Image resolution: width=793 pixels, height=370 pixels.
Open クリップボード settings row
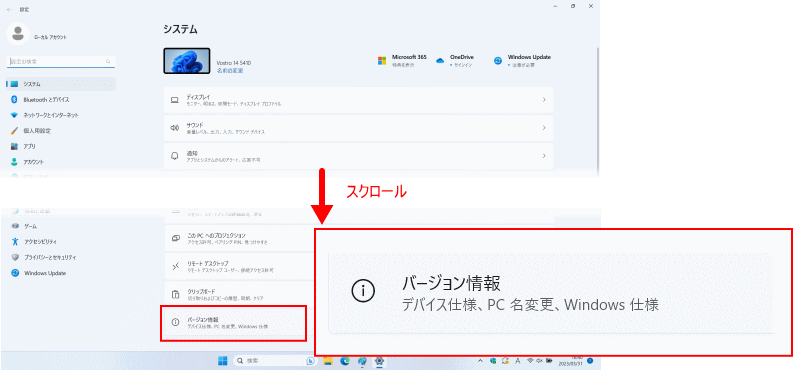(239, 295)
